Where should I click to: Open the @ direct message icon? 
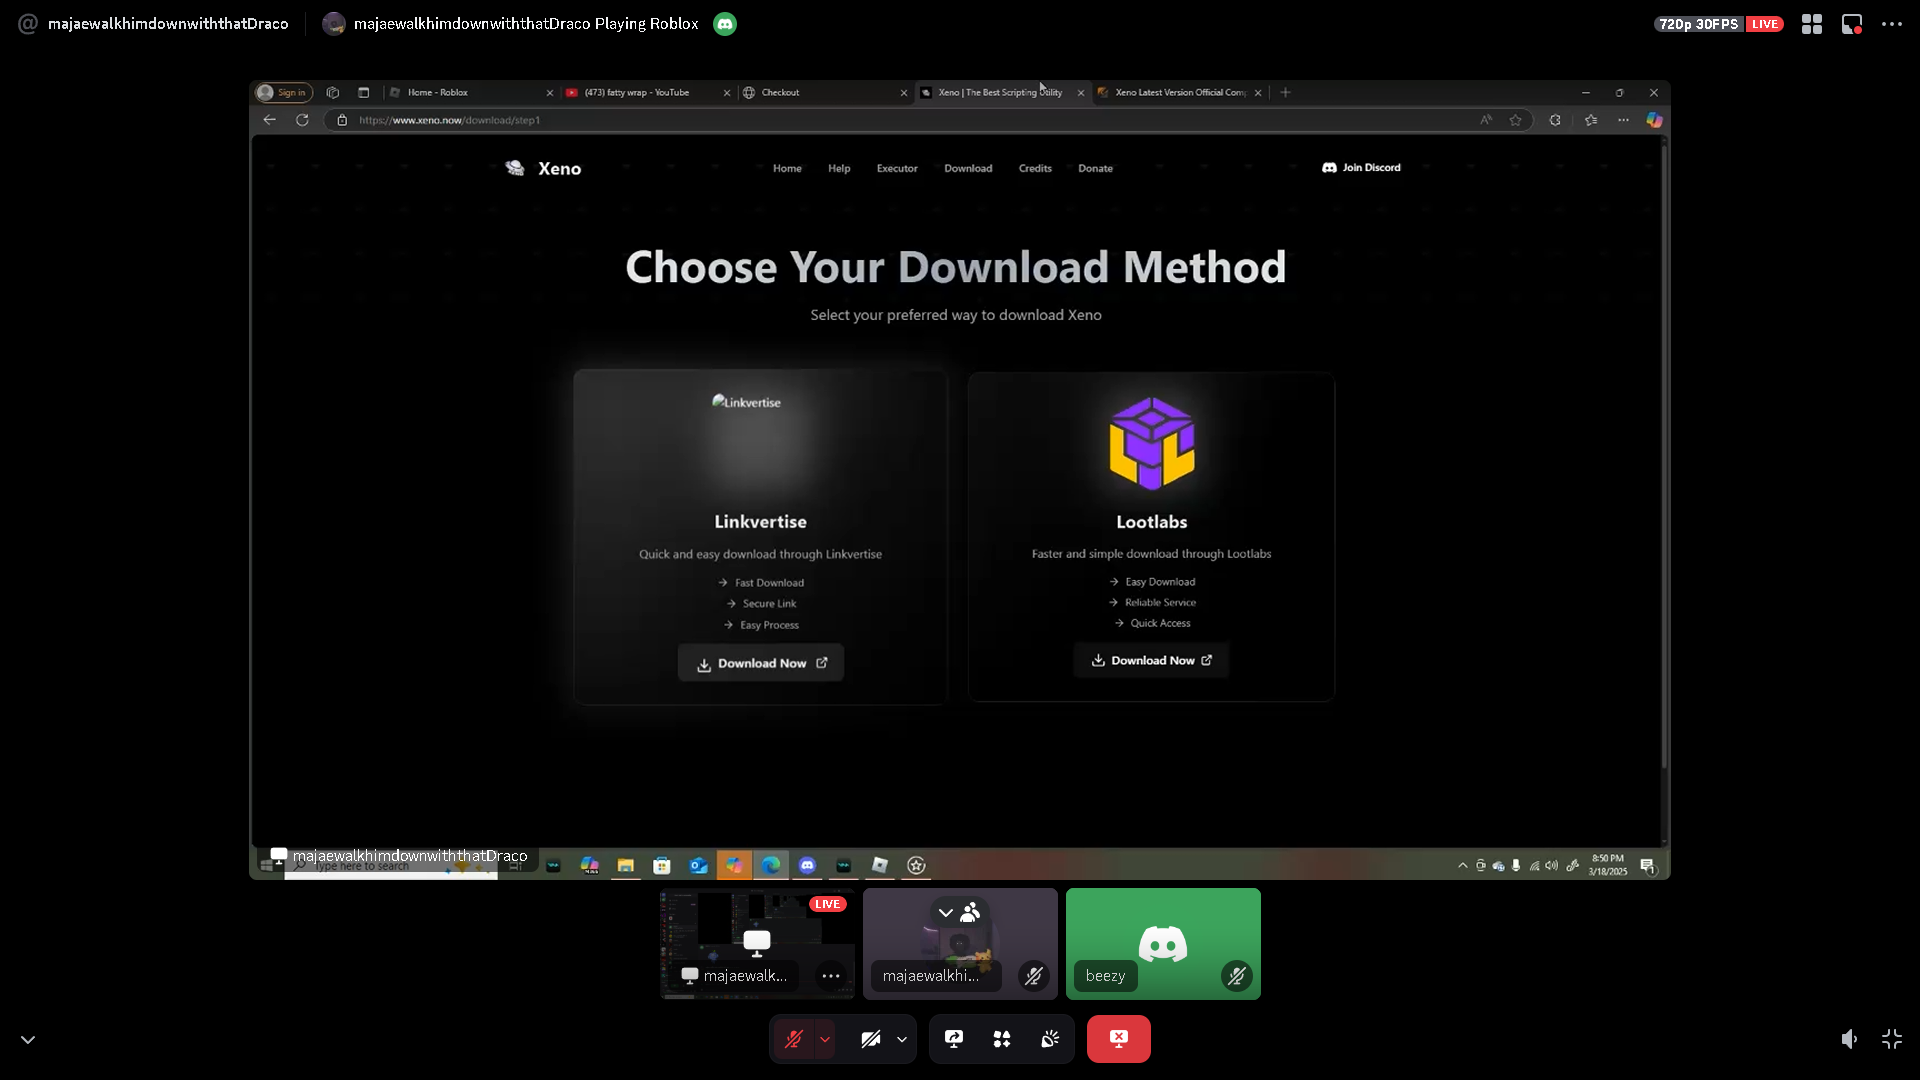point(28,24)
